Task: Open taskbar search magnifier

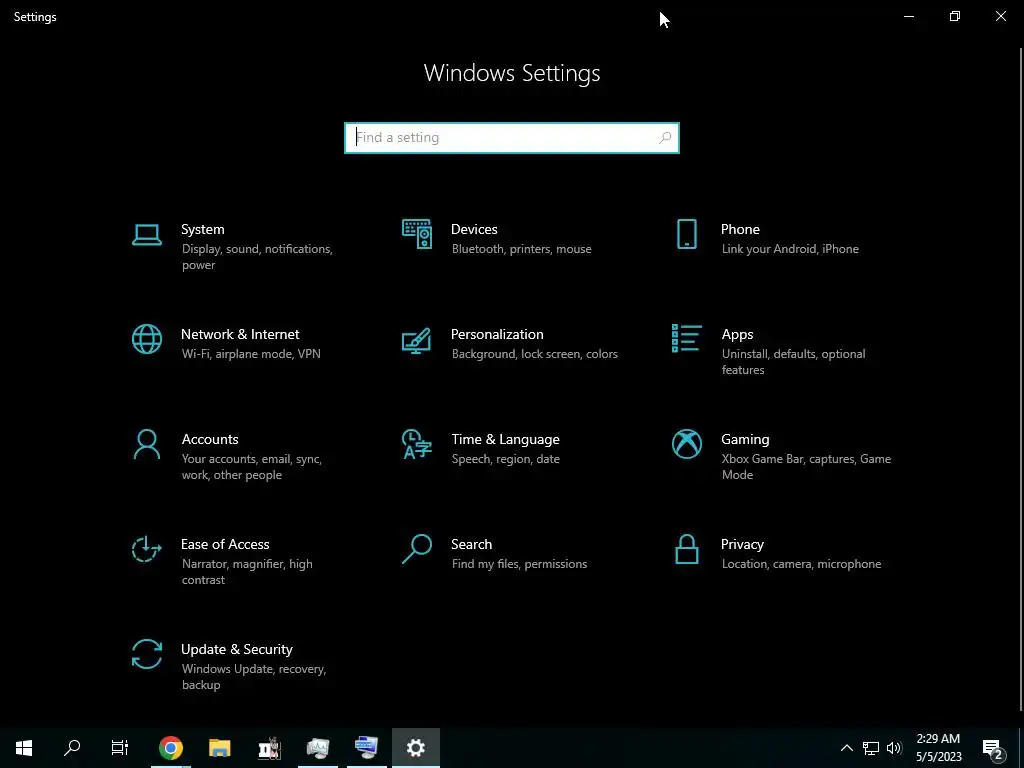Action: pyautogui.click(x=72, y=748)
